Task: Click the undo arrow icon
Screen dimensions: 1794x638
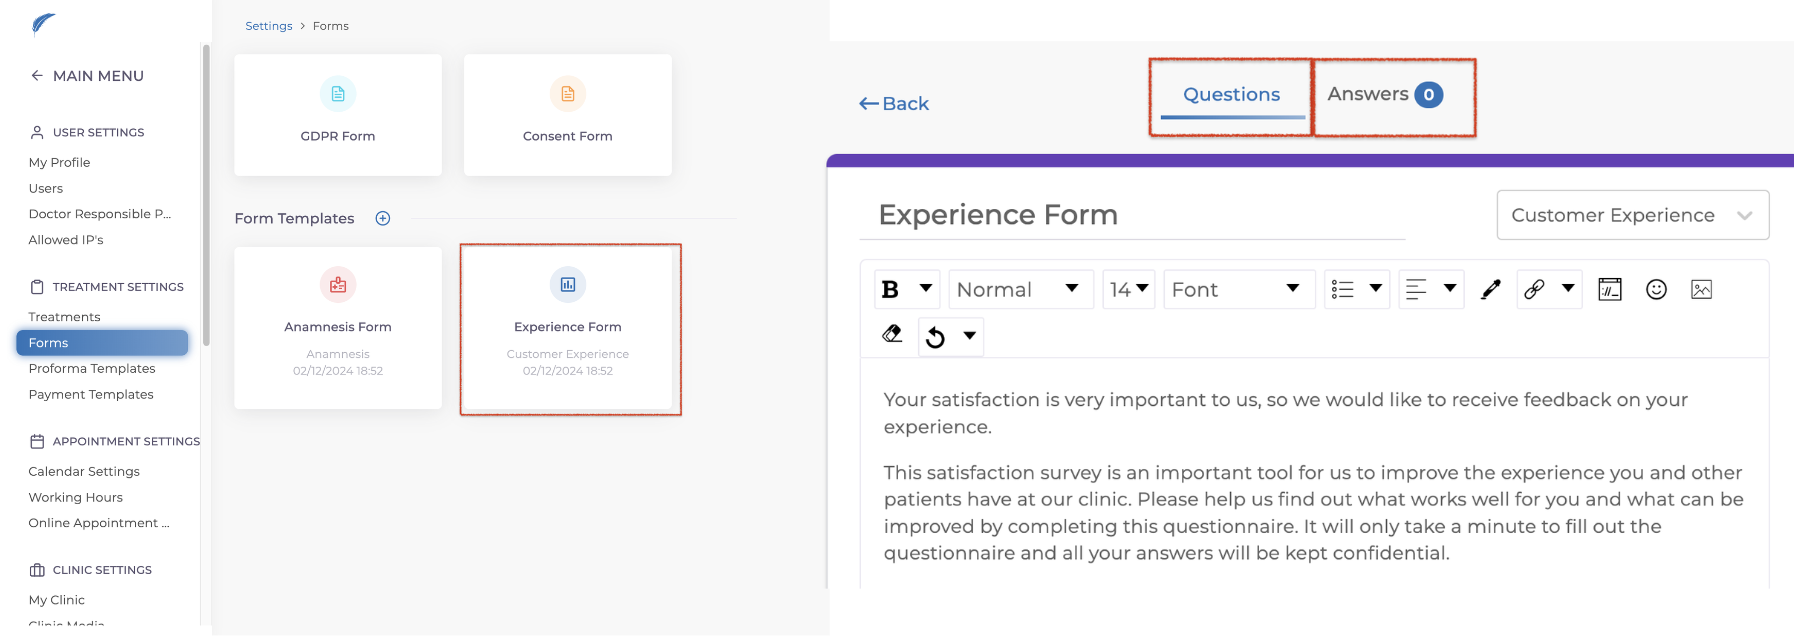Action: (x=935, y=337)
